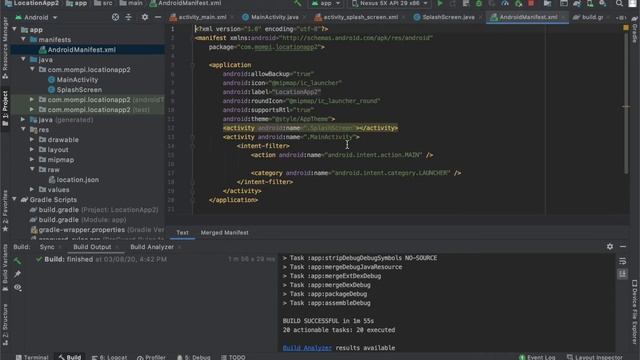The image size is (640, 360).
Task: Click the editor vertical scrollbar
Action: (x=626, y=102)
